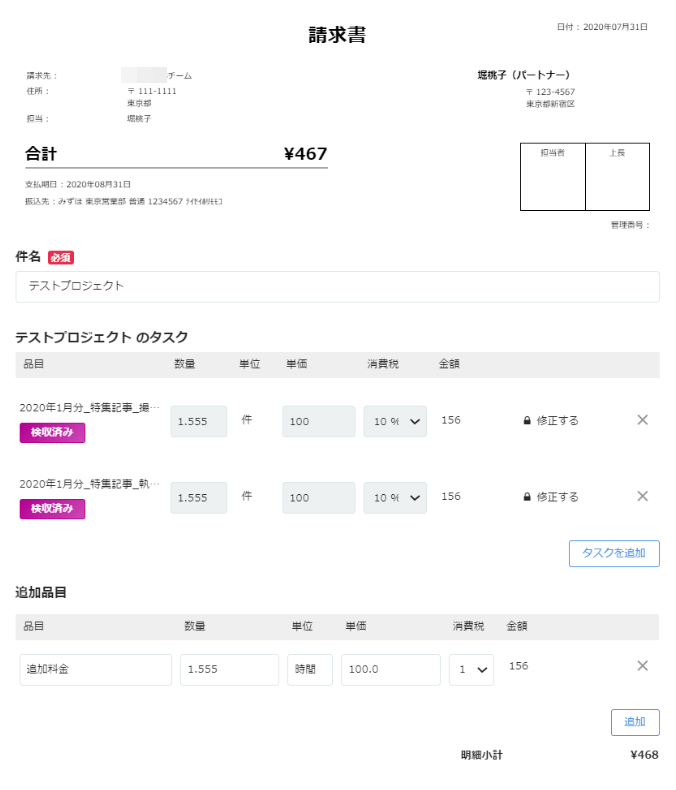
Task: Click the 追加料金 item name field
Action: pos(96,670)
